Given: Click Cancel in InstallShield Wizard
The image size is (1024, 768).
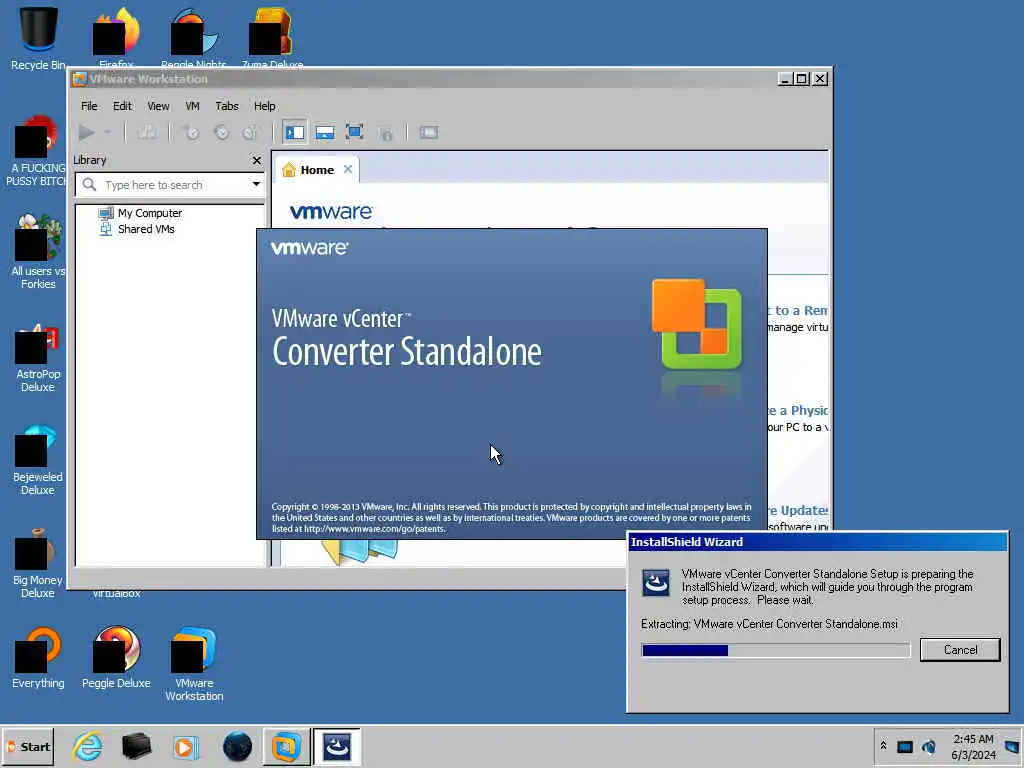Looking at the screenshot, I should (960, 650).
